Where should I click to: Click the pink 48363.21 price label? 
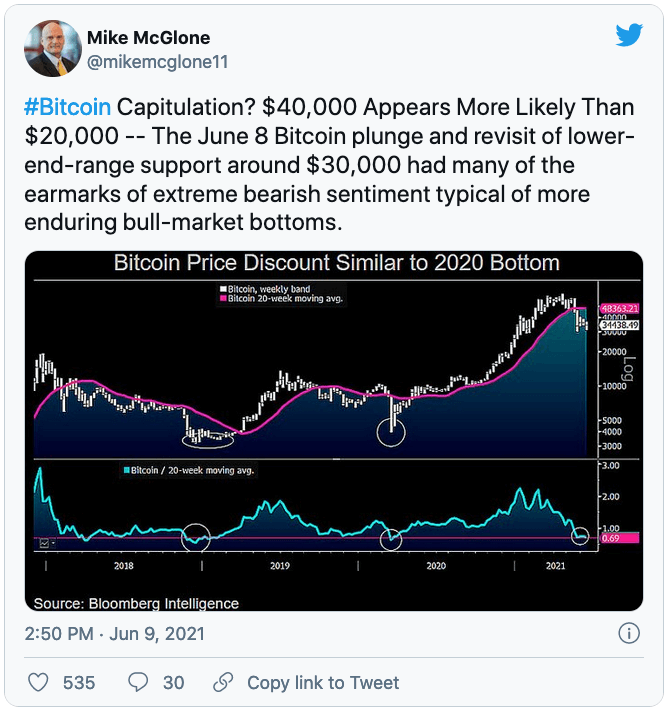[619, 309]
